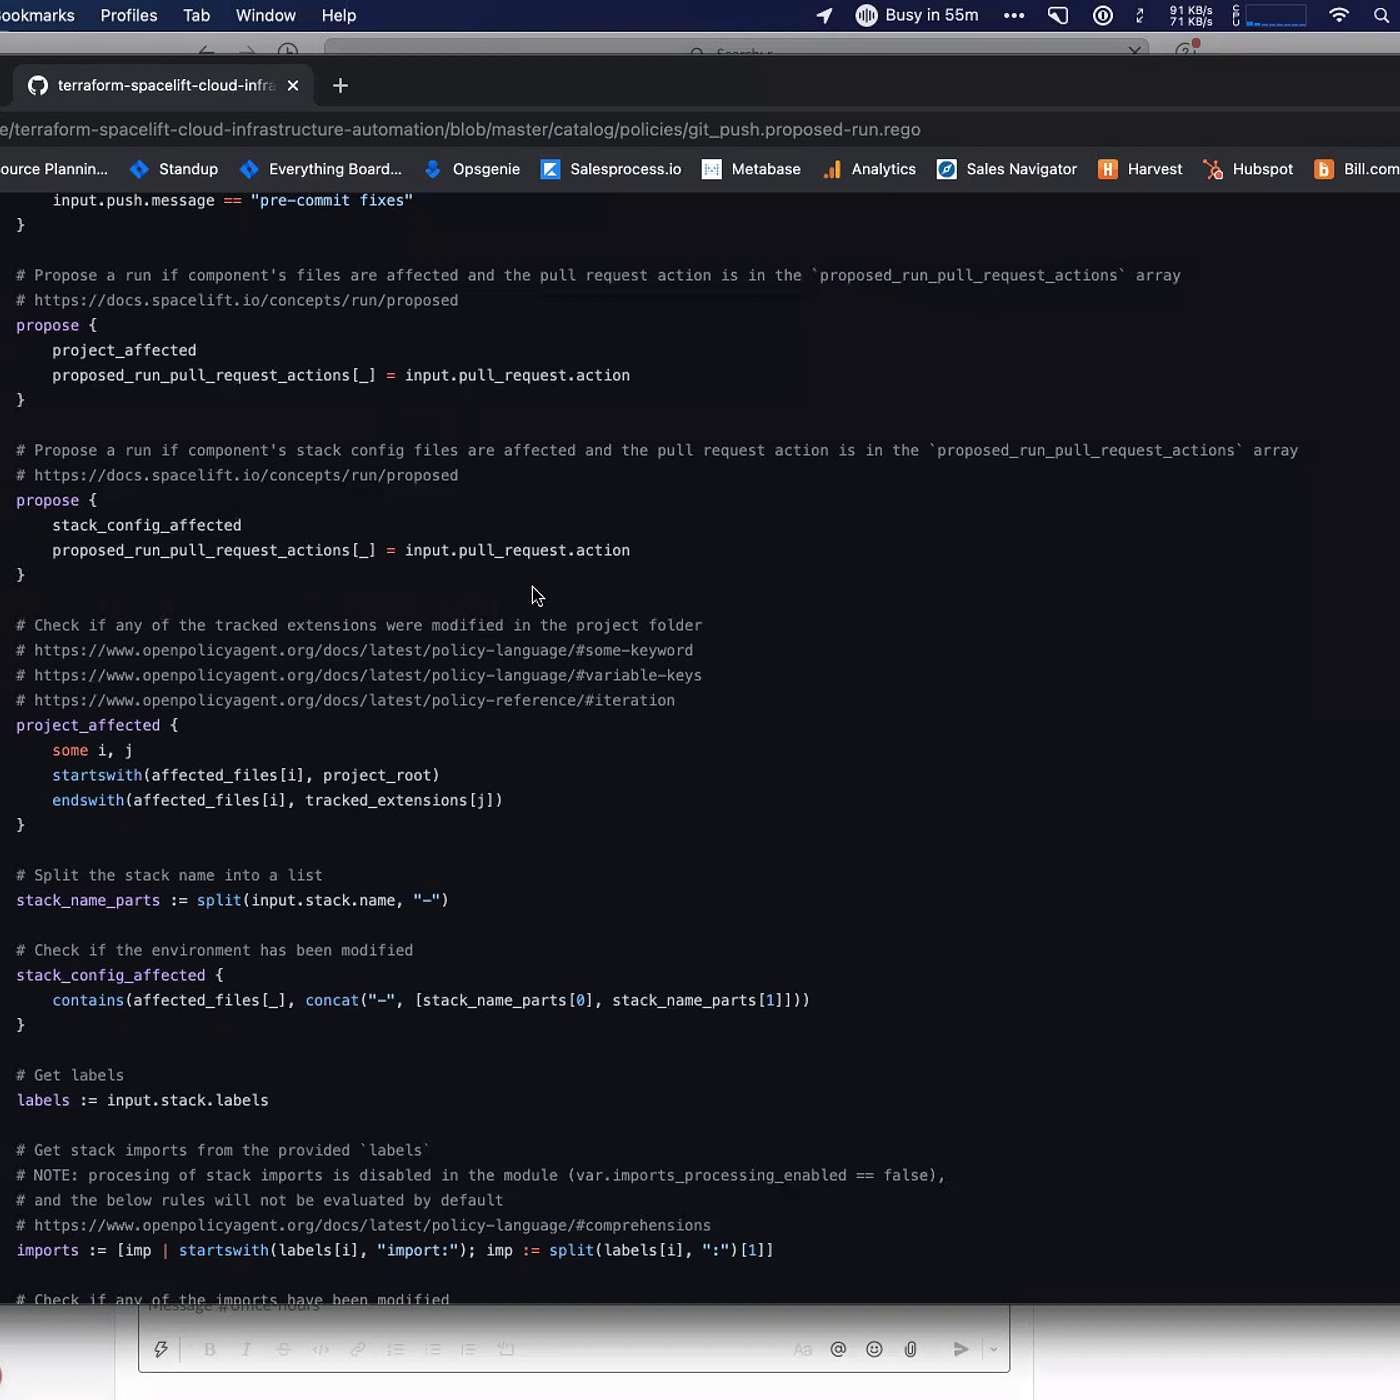Image resolution: width=1400 pixels, height=1400 pixels.
Task: Hide formatting with the Aa icon
Action: click(802, 1350)
